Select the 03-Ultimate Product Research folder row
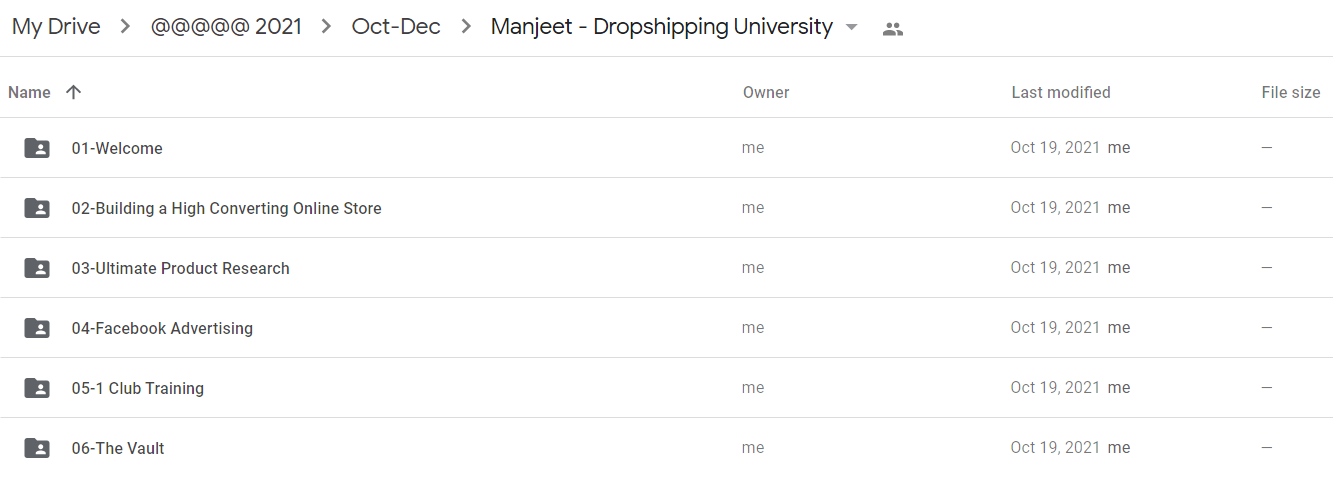1333x477 pixels. tap(666, 268)
